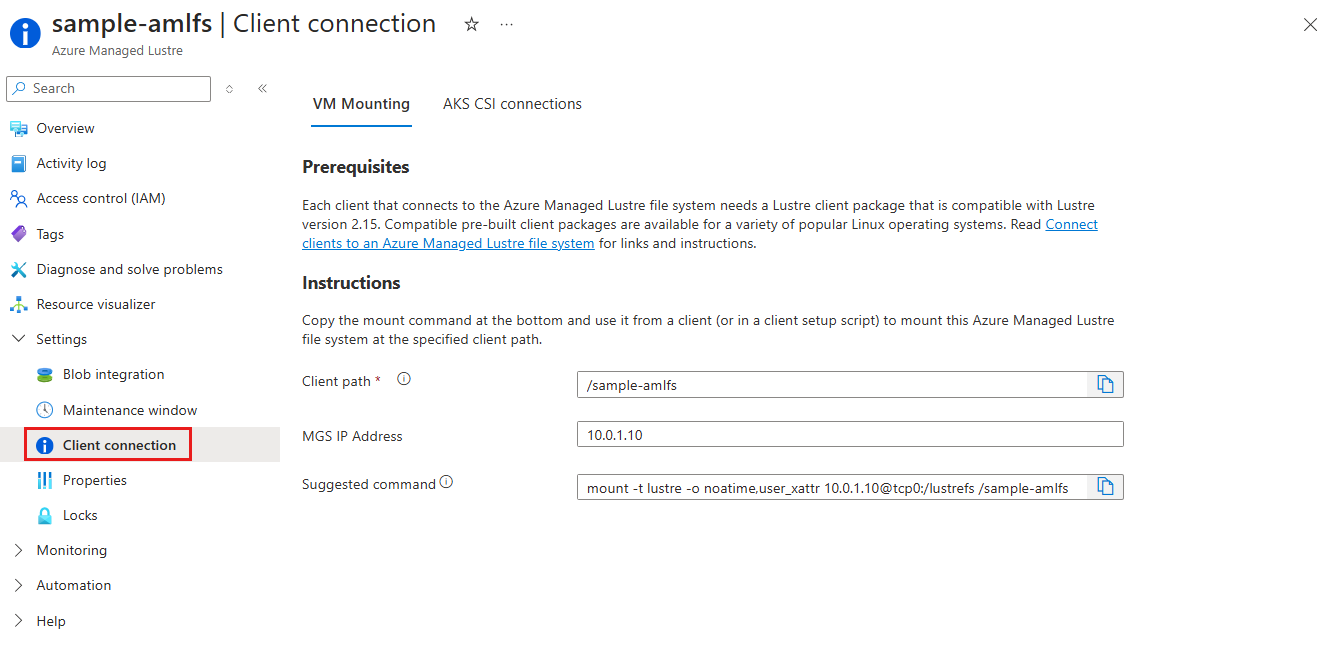Copy the suggested mount command
The image size is (1334, 656).
click(1105, 486)
